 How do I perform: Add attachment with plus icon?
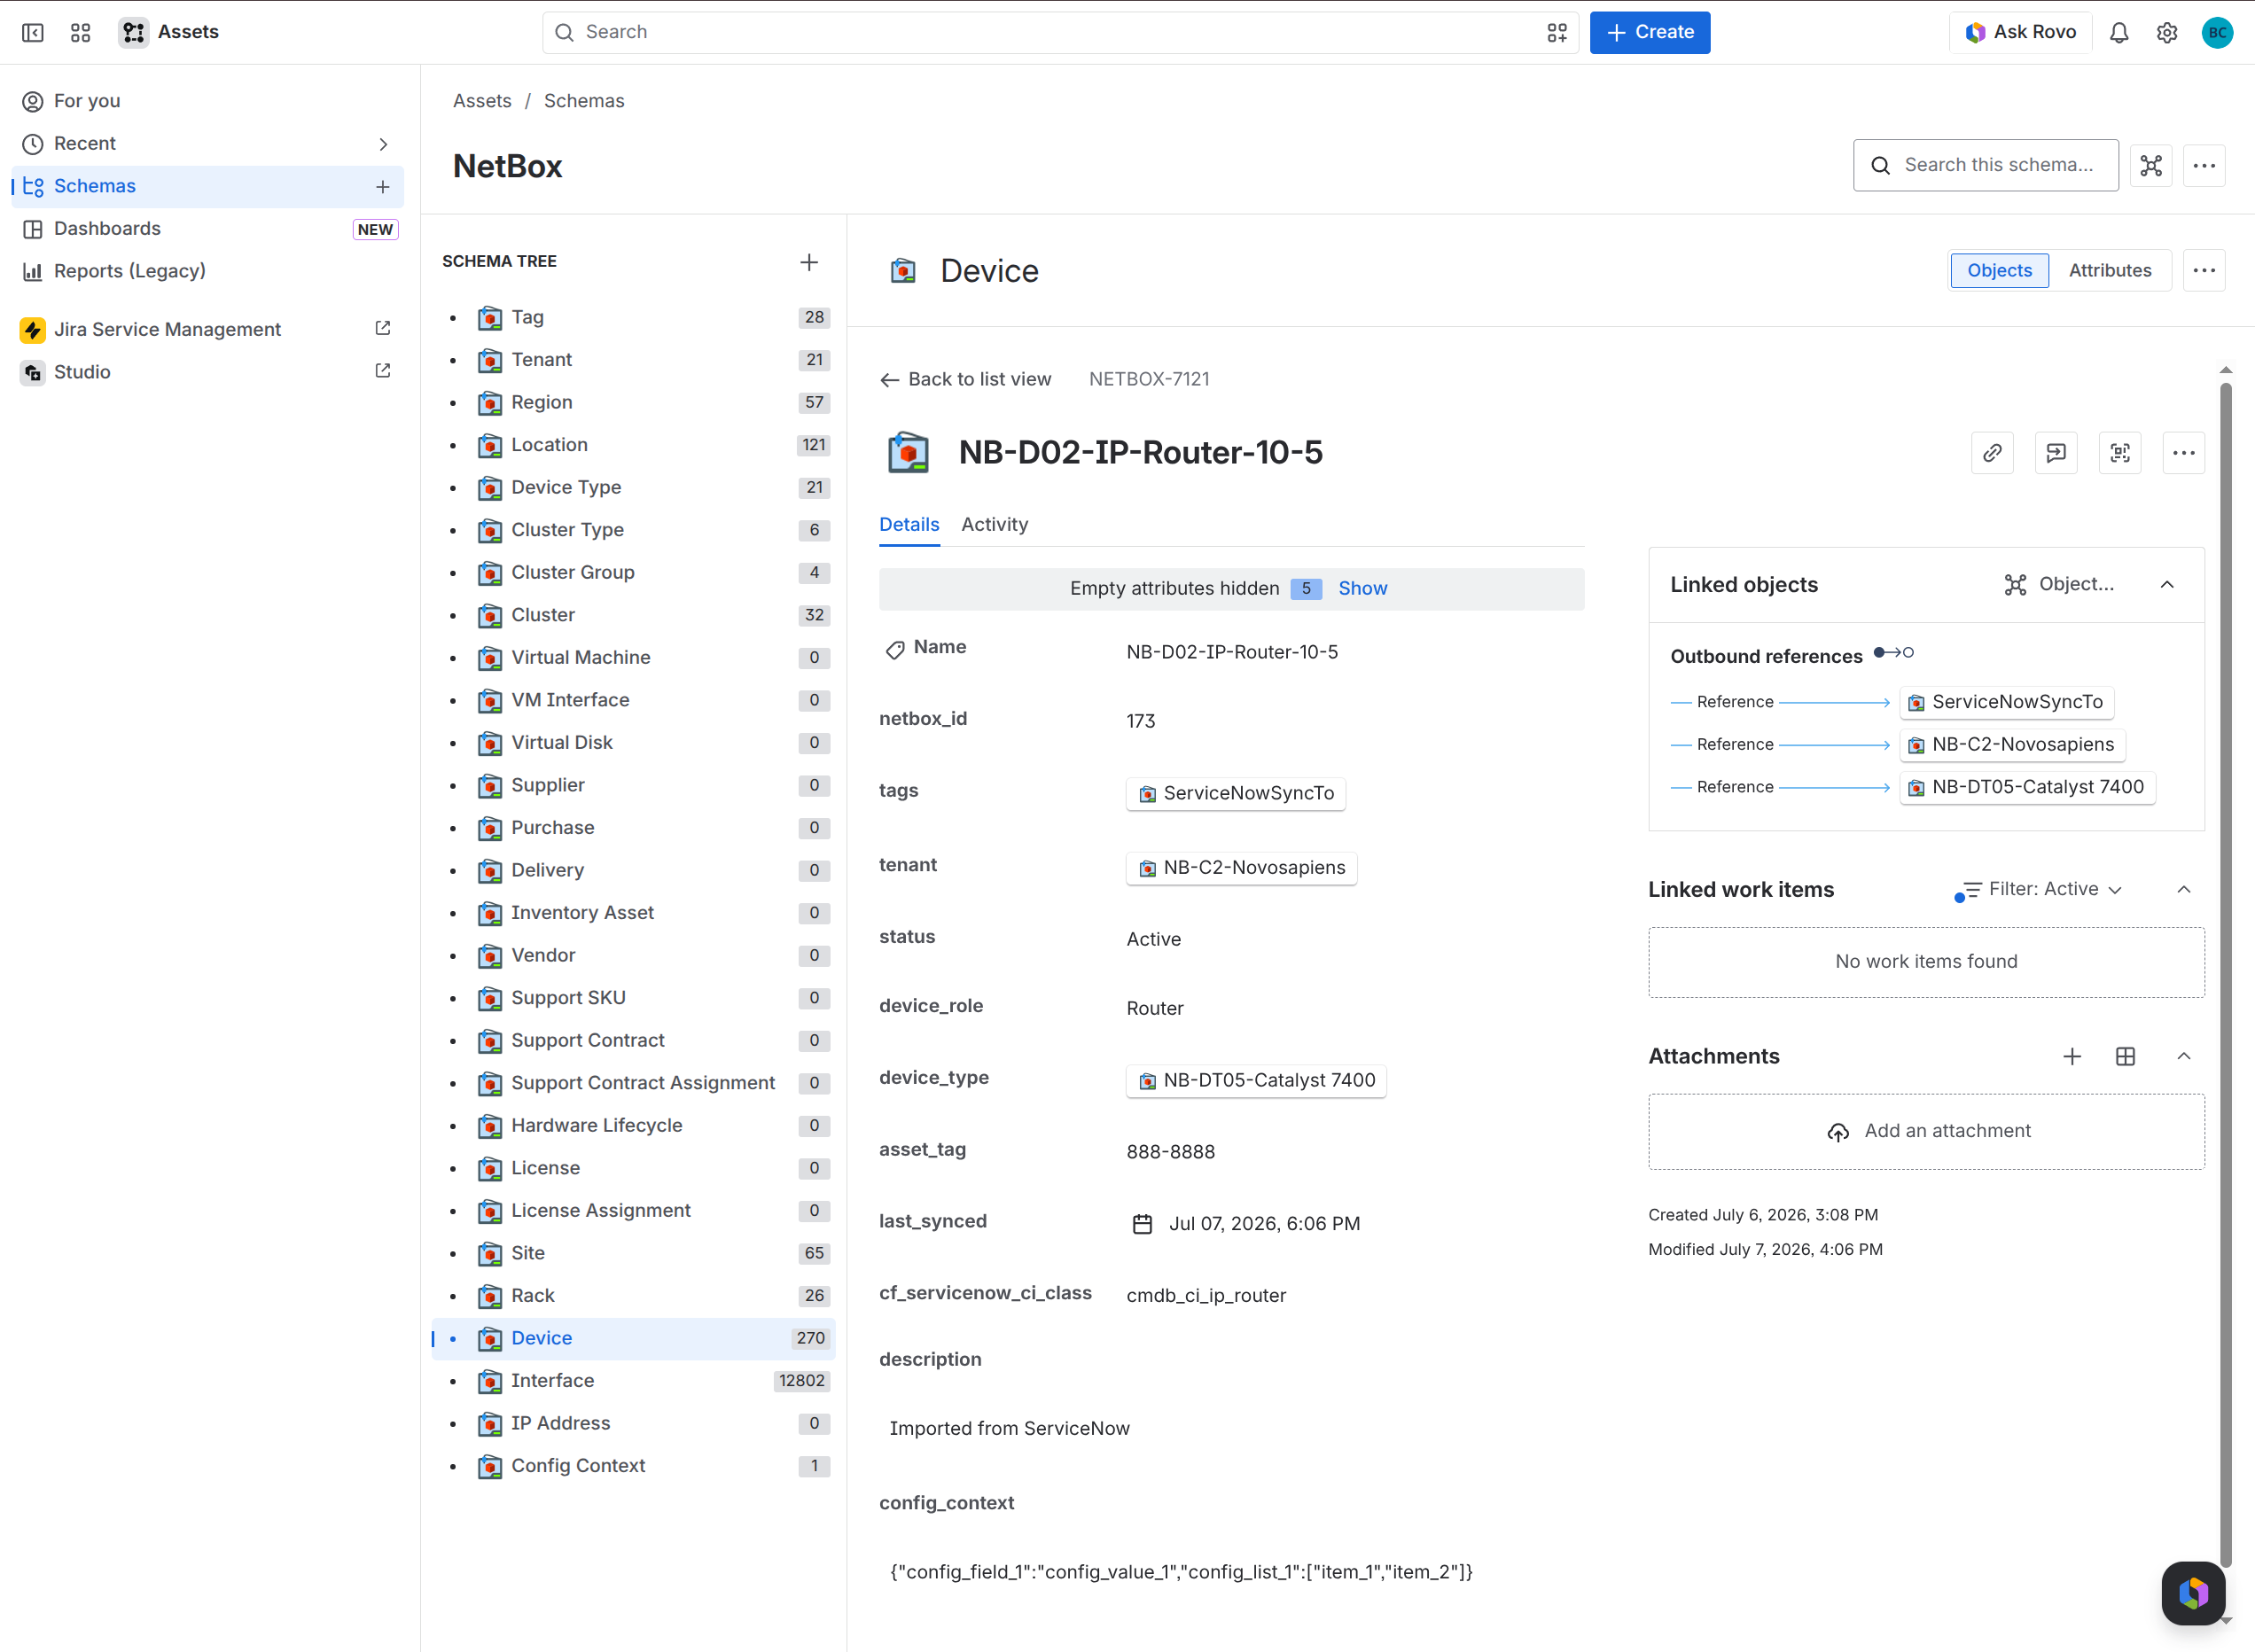click(x=2072, y=1057)
